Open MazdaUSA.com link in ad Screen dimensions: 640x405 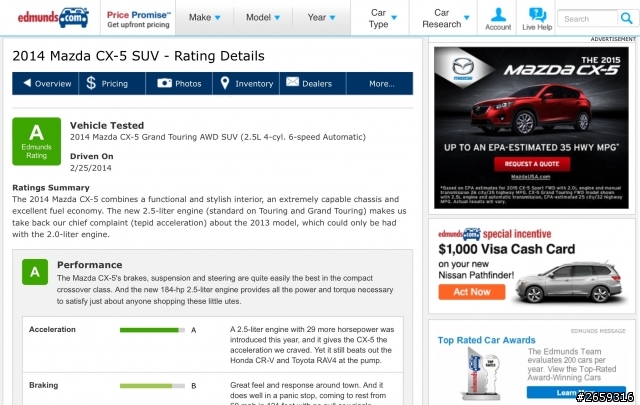click(x=531, y=177)
